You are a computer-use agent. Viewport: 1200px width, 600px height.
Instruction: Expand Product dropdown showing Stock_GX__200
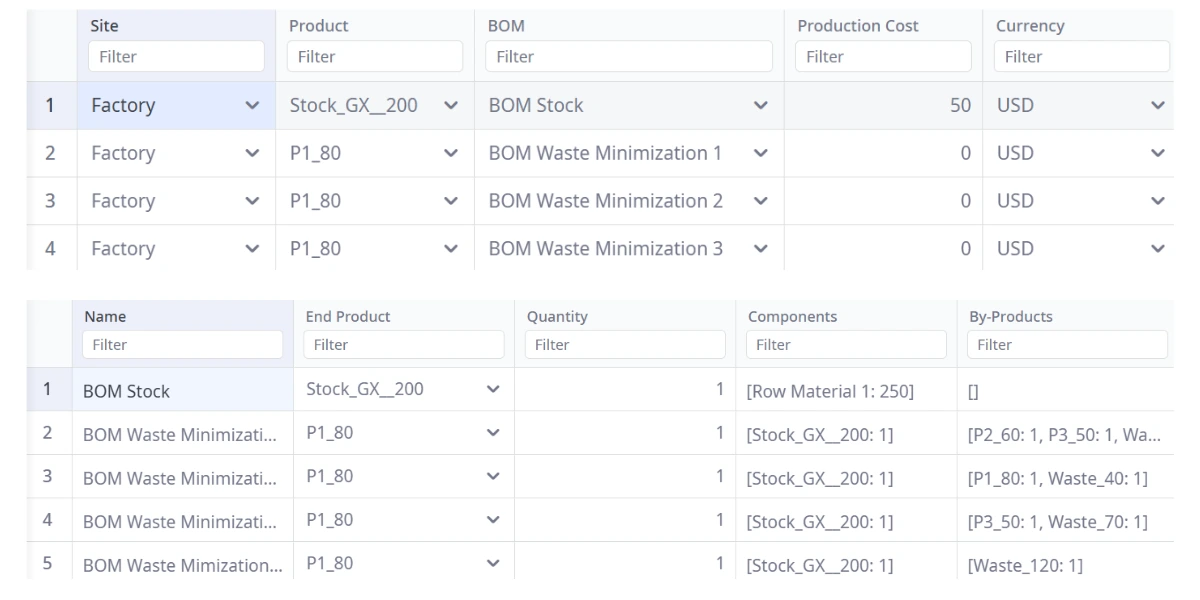tap(451, 105)
